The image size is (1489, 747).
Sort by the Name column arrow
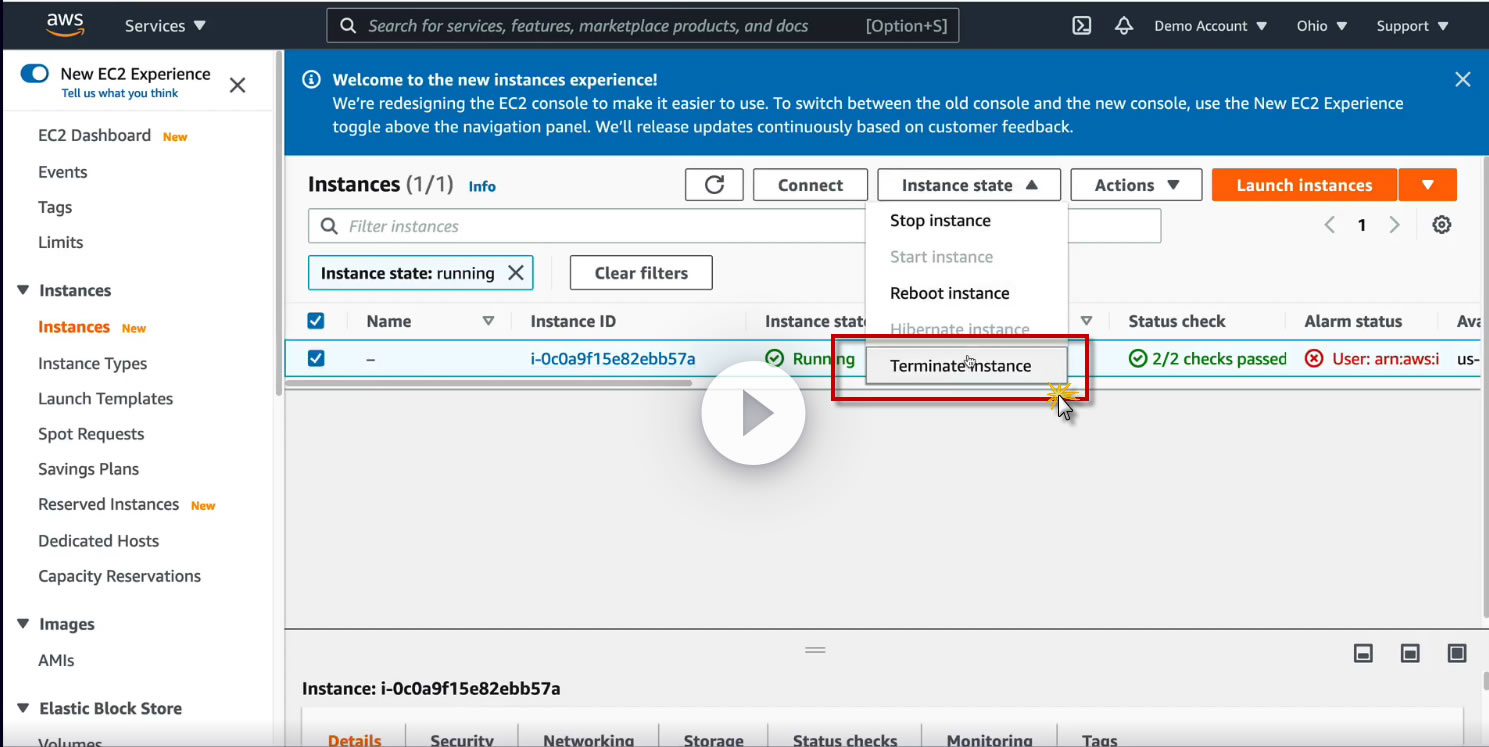click(488, 321)
